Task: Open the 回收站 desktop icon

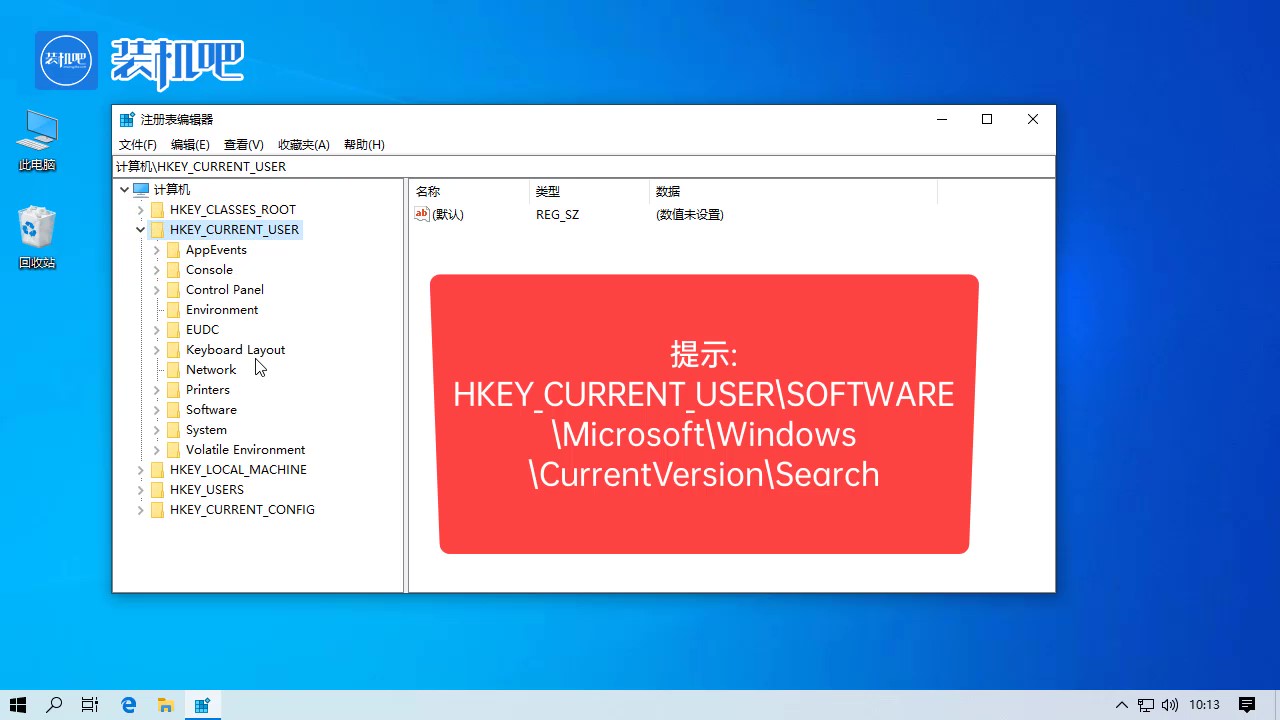Action: (36, 228)
